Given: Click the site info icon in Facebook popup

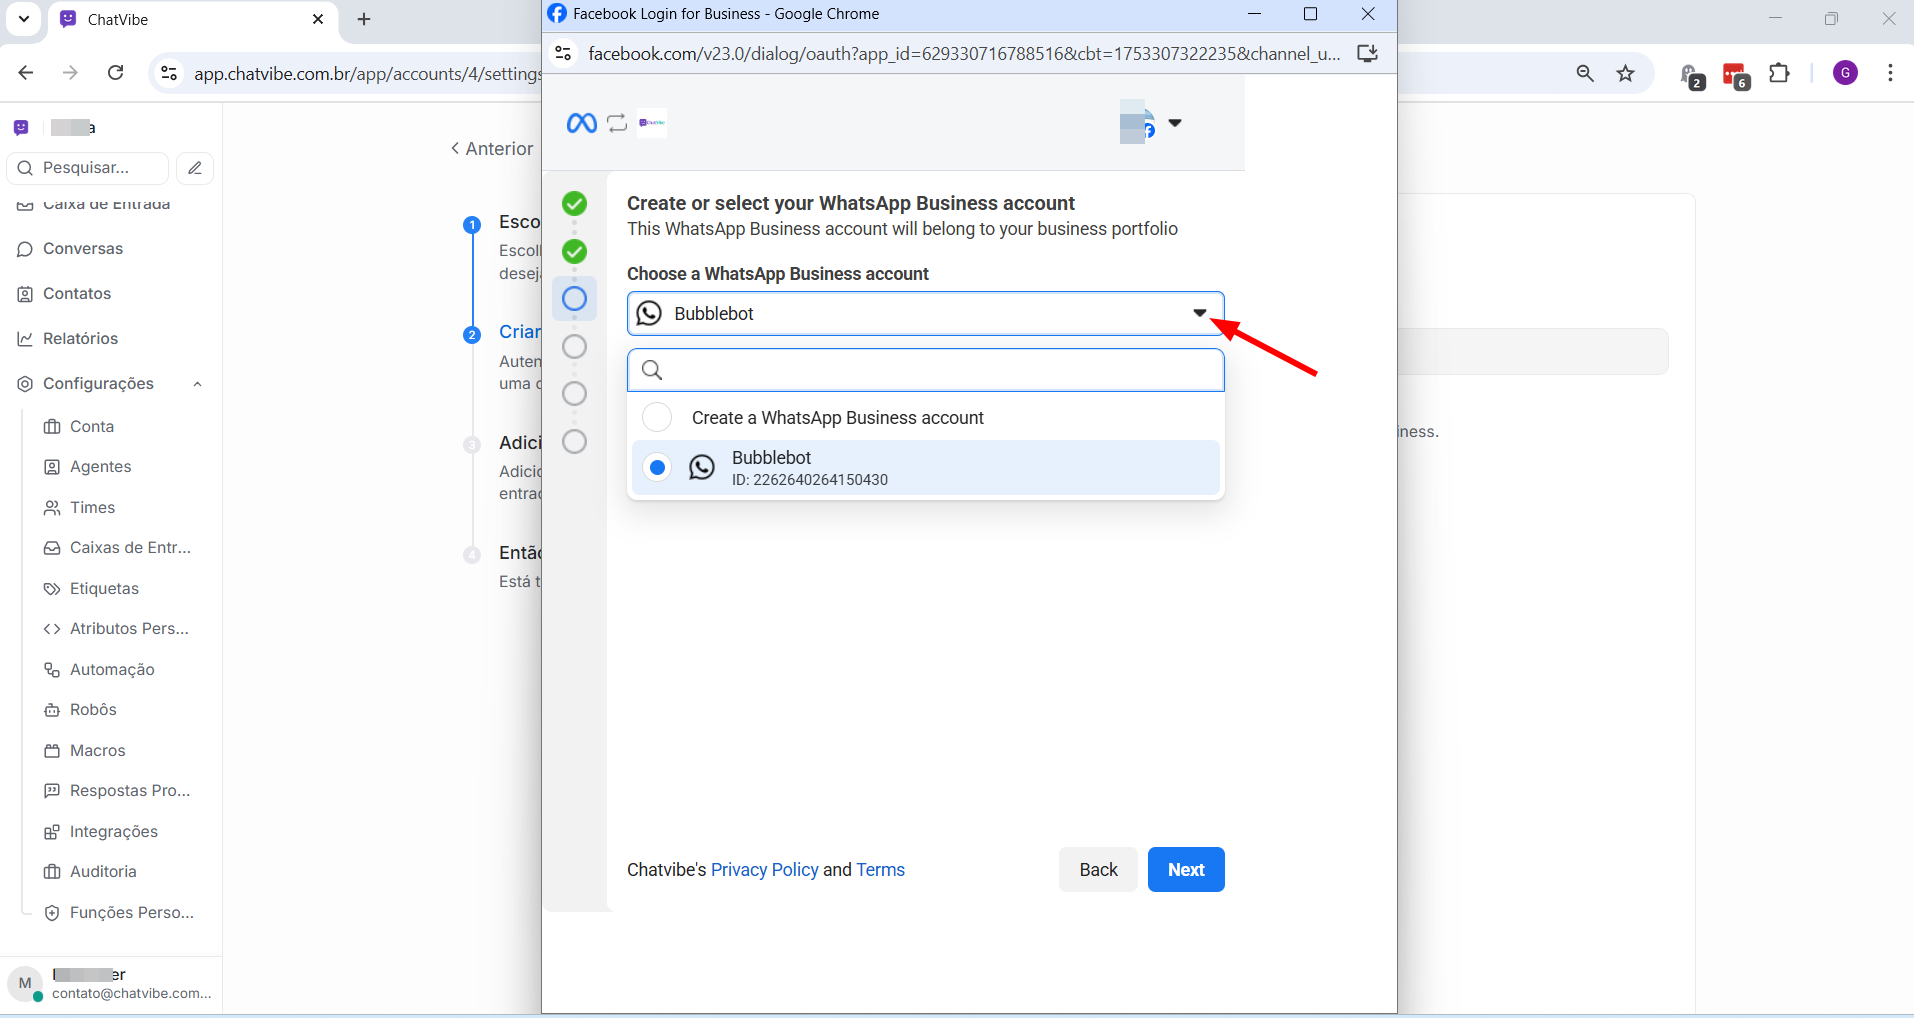Looking at the screenshot, I should click(564, 53).
